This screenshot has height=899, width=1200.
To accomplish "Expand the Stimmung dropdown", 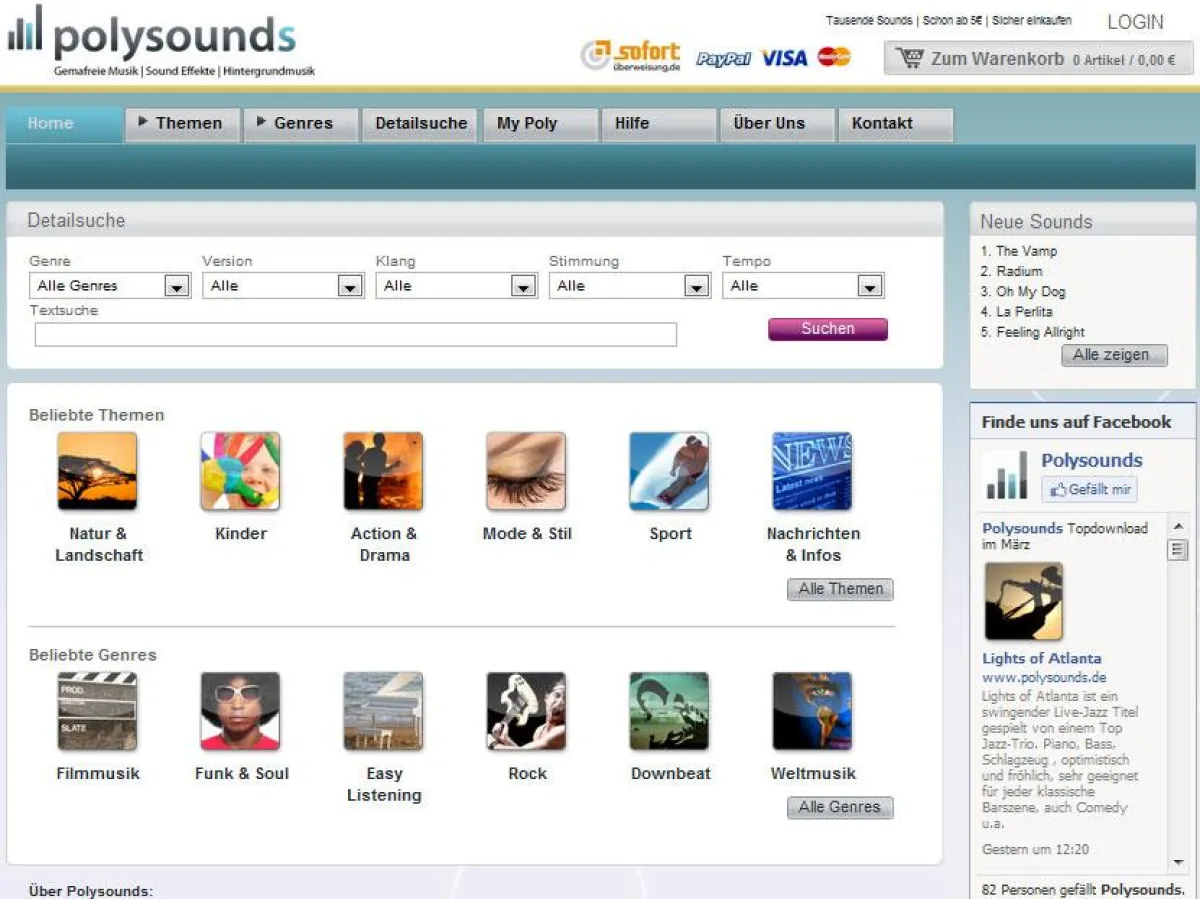I will pos(629,285).
